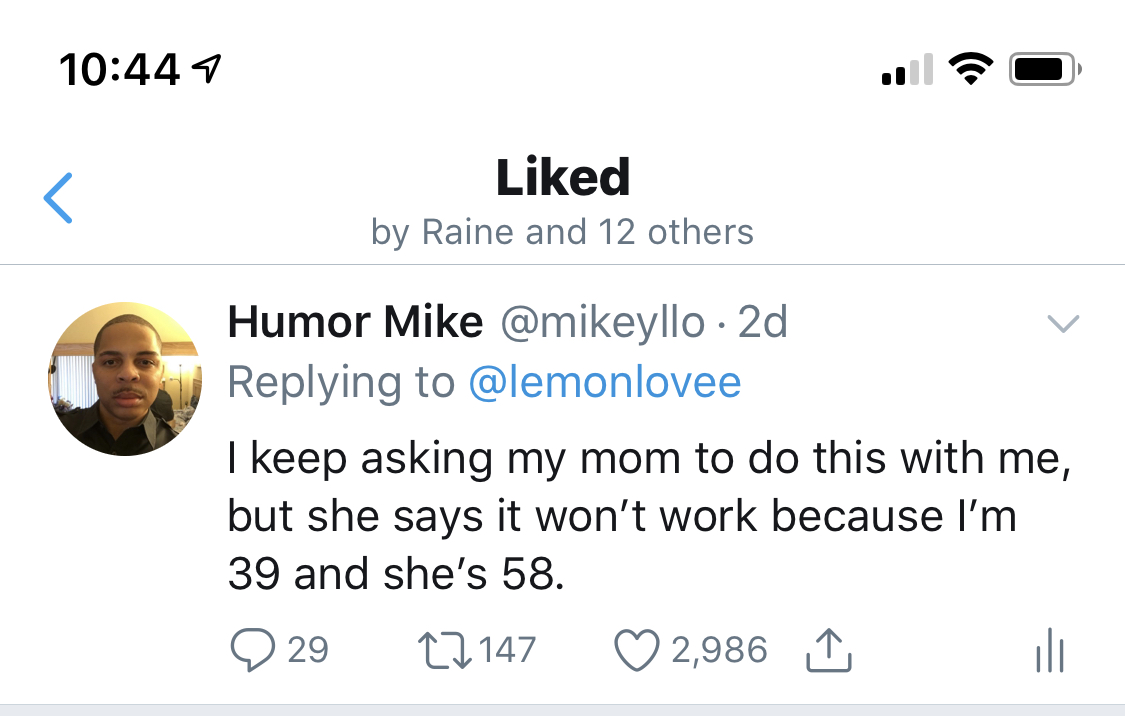Tap "by Raine and 12 others" subtitle
This screenshot has height=716, width=1125.
562,232
